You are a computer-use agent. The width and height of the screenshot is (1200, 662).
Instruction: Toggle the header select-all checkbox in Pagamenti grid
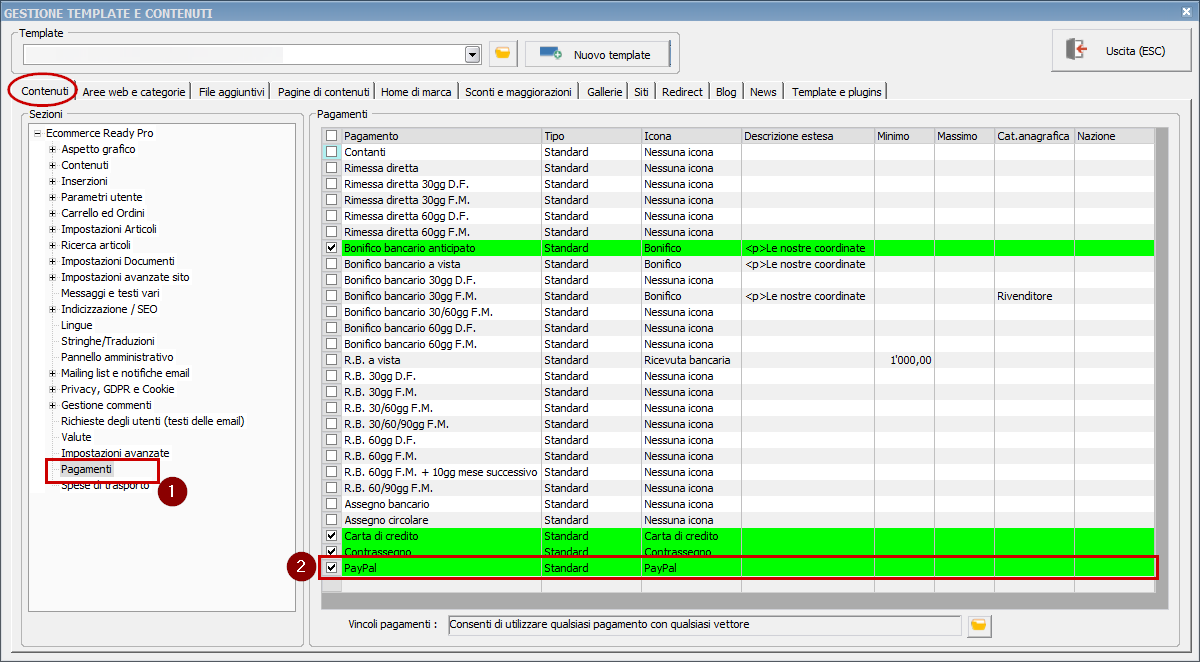click(332, 136)
